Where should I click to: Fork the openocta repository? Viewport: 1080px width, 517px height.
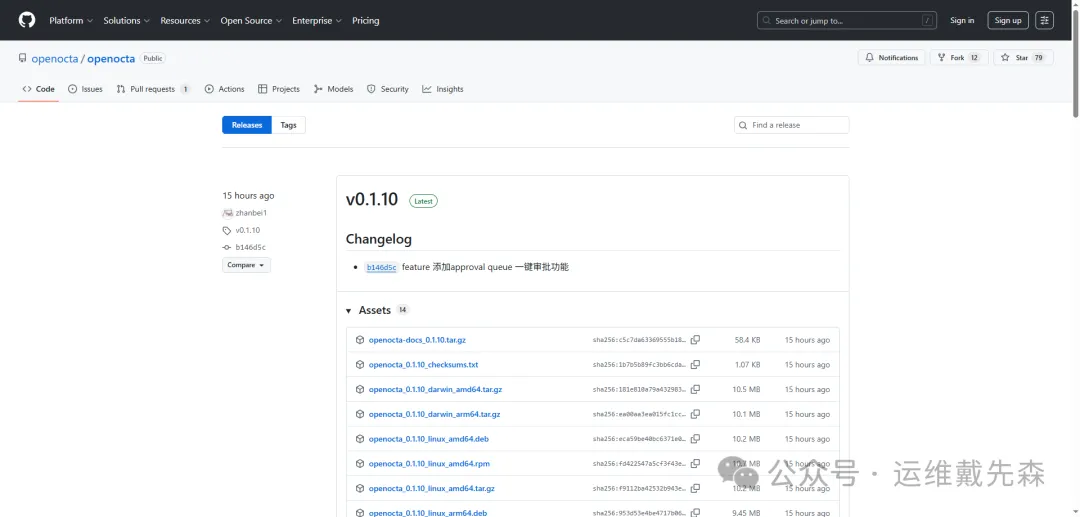pyautogui.click(x=959, y=58)
